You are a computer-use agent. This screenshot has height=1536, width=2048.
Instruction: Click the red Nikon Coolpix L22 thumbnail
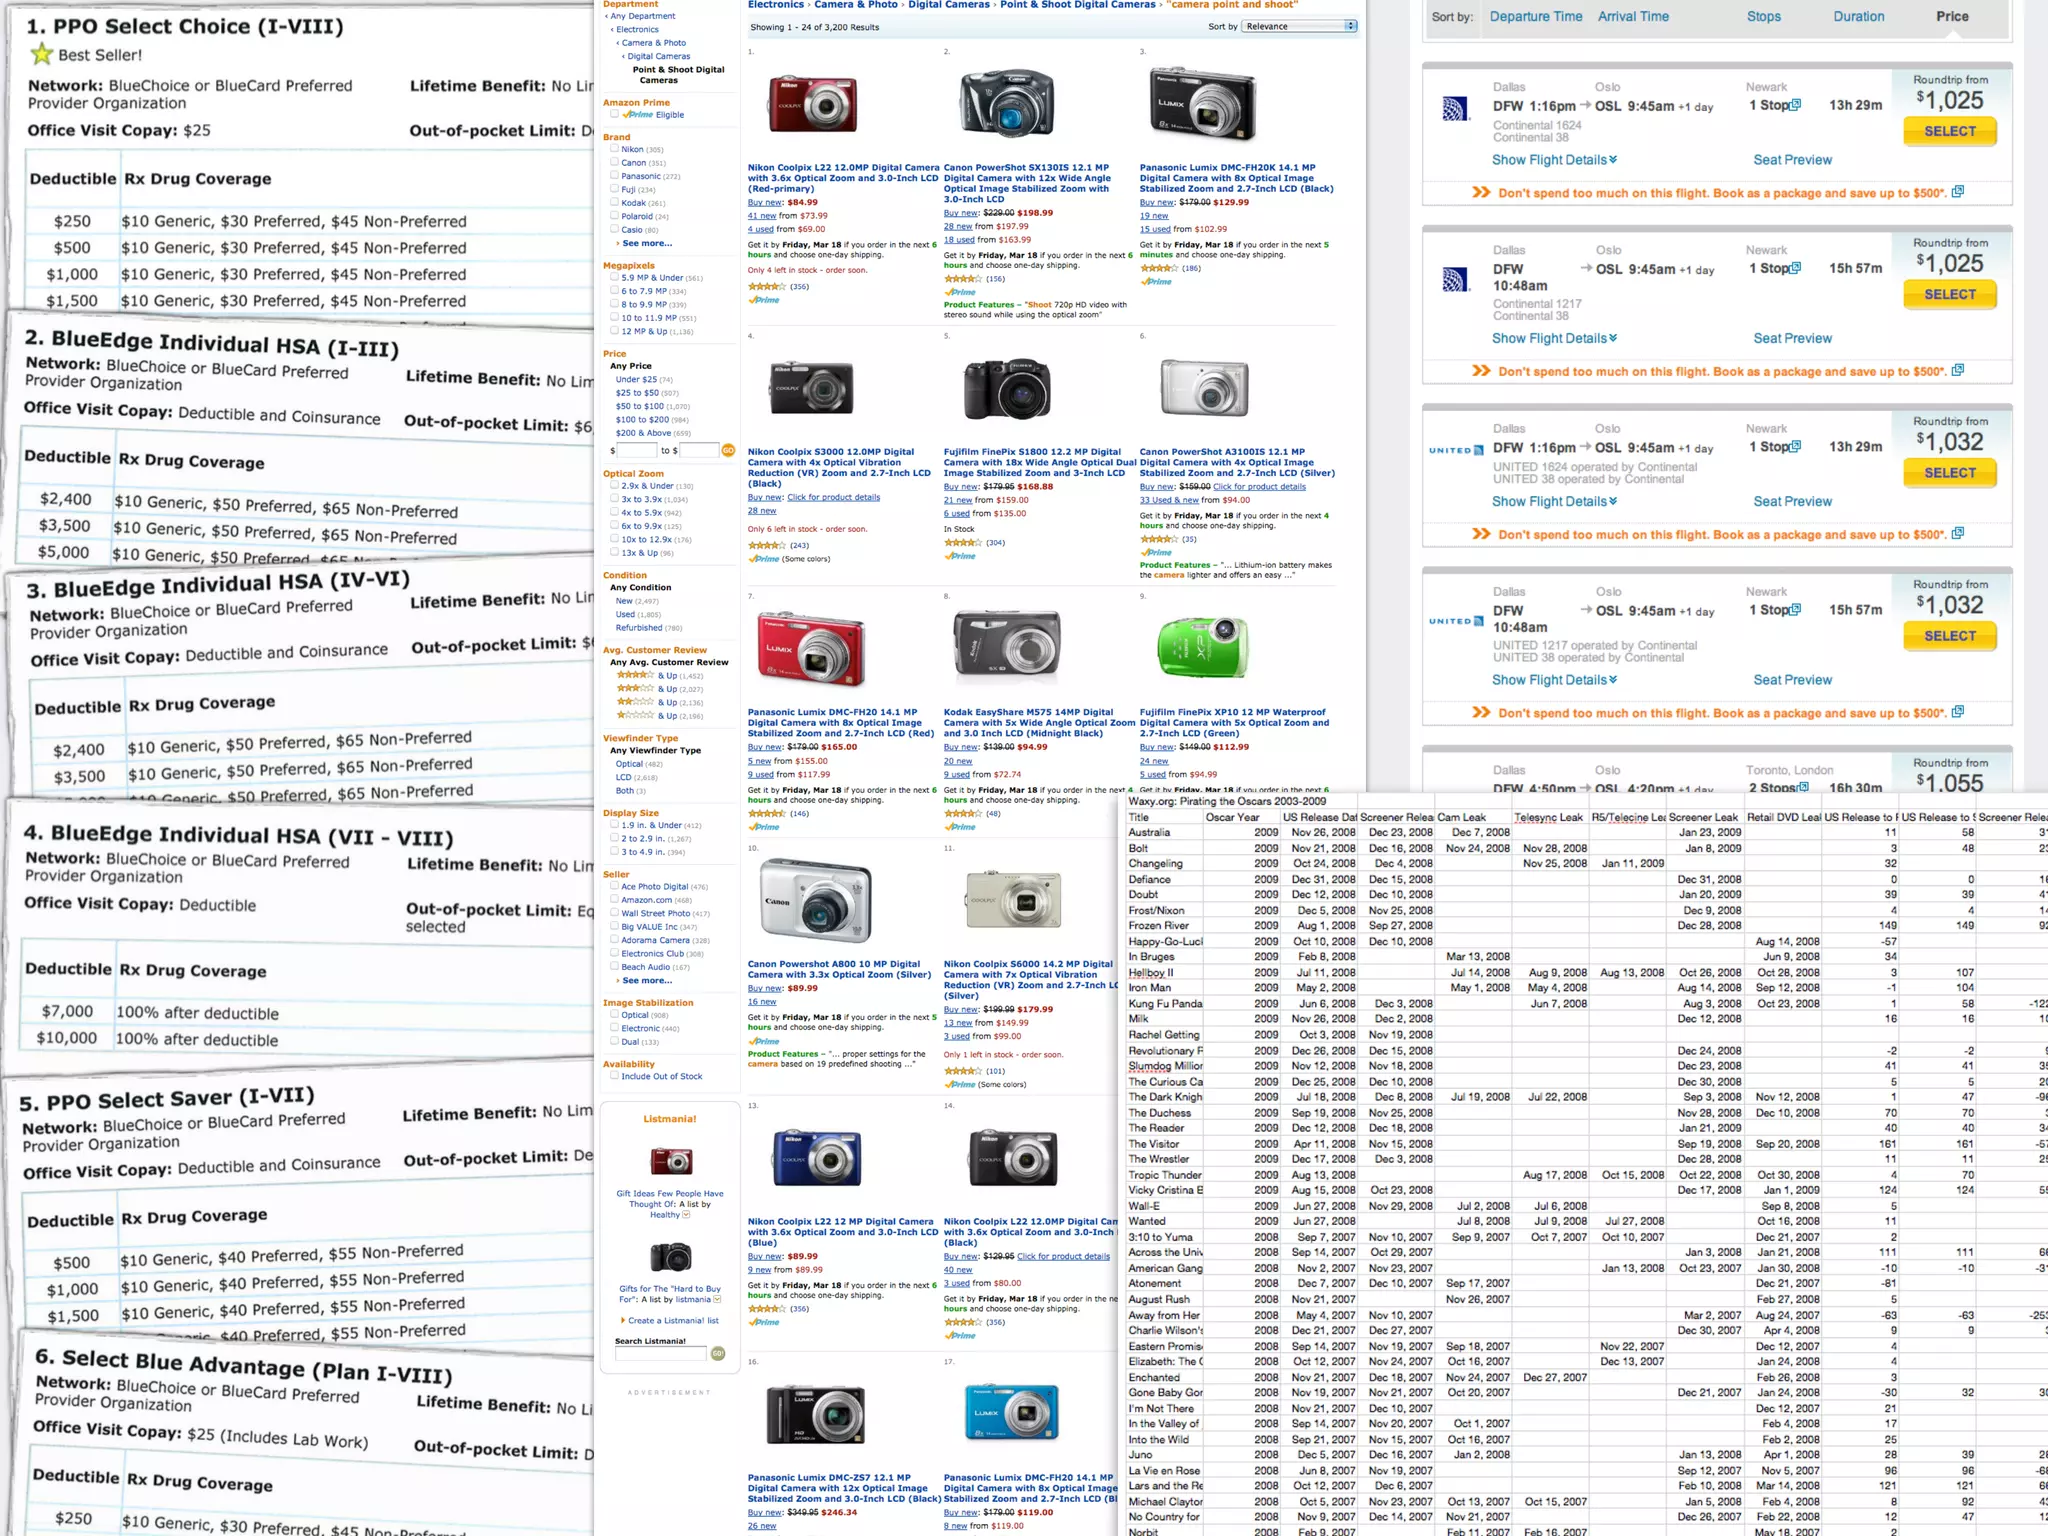[x=813, y=103]
